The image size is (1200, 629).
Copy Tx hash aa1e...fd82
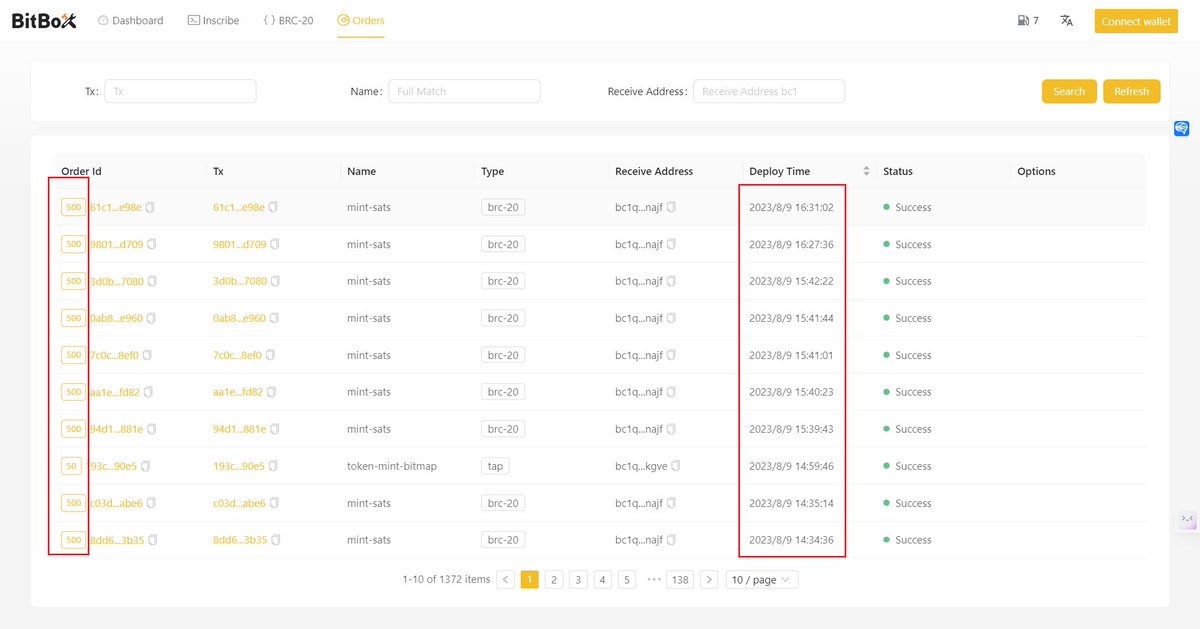272,393
